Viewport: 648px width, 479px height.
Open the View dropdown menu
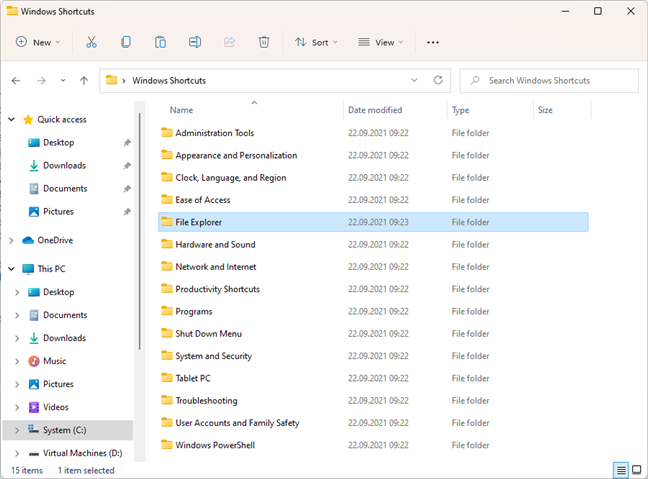coord(381,42)
